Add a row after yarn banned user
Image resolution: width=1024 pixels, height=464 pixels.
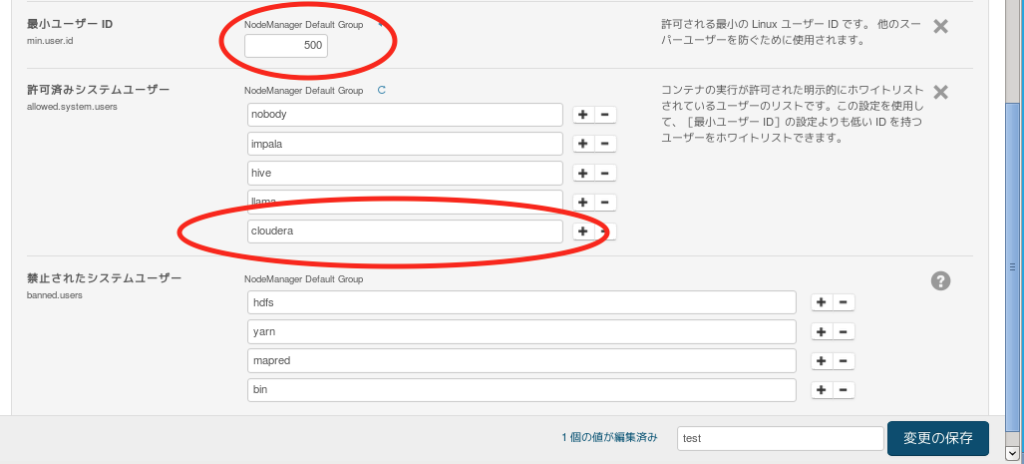(x=822, y=332)
